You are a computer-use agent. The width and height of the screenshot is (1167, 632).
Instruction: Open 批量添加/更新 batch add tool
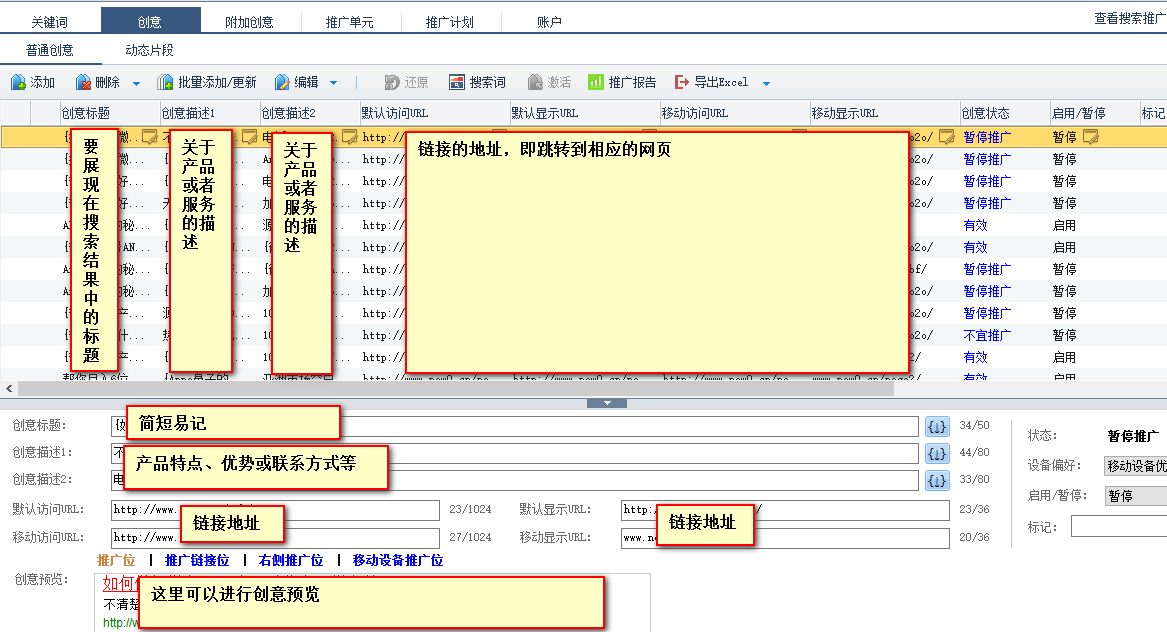207,82
